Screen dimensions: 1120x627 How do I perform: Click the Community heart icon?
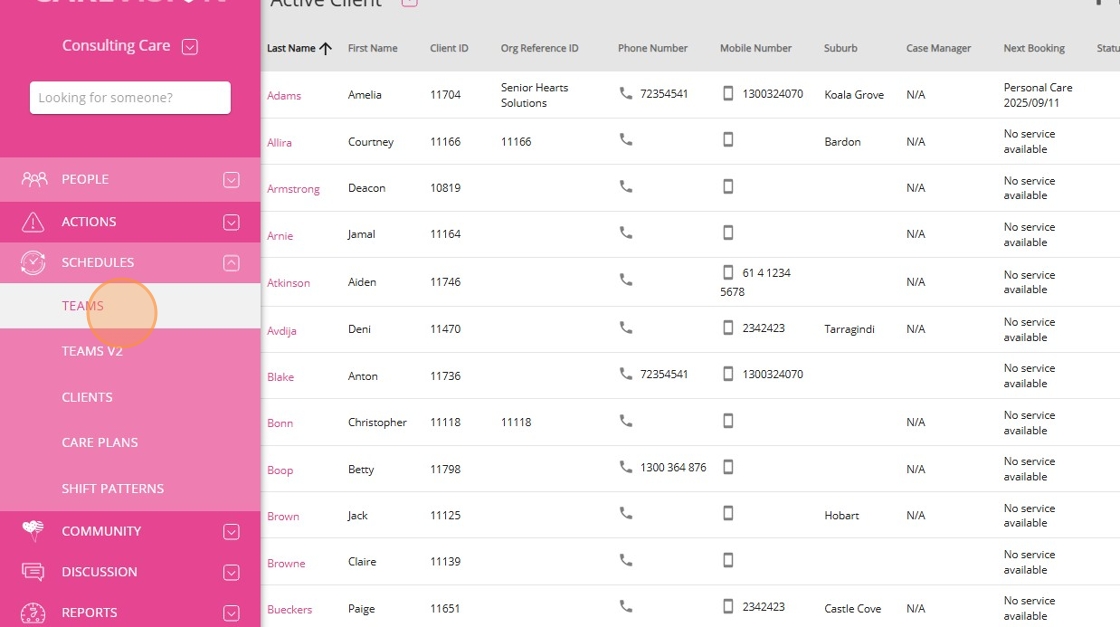(33, 531)
